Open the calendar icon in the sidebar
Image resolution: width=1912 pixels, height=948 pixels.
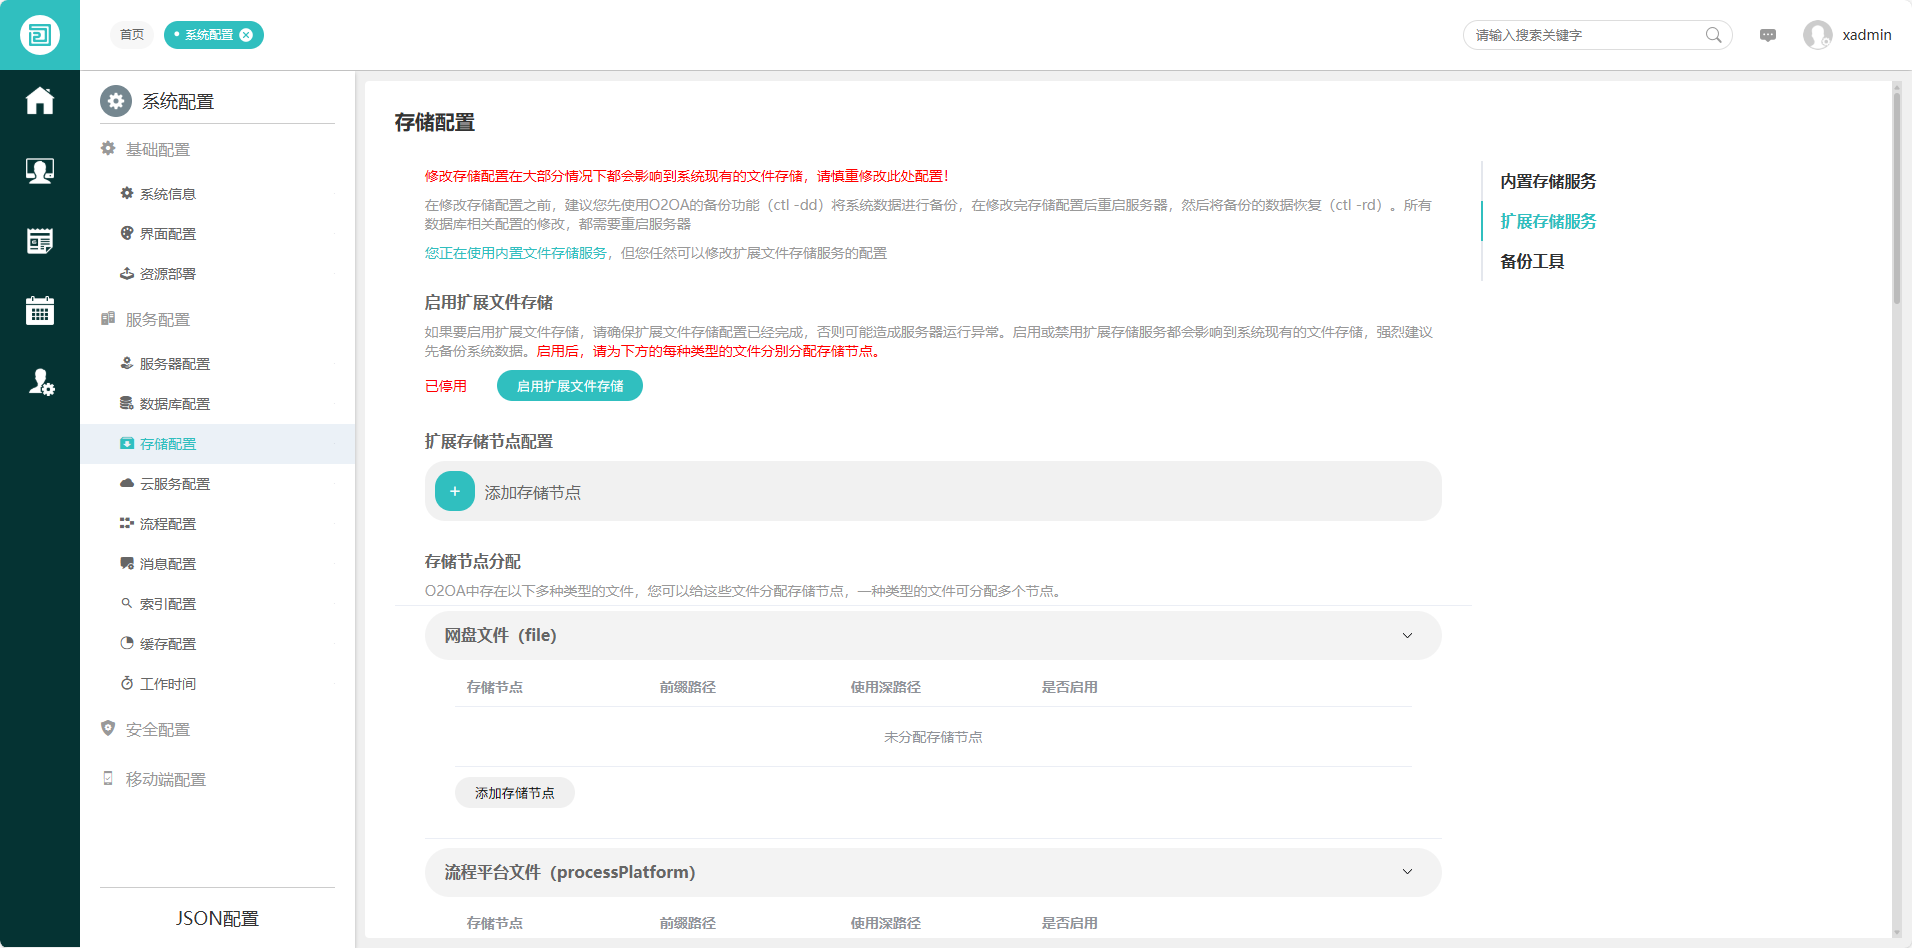click(40, 311)
